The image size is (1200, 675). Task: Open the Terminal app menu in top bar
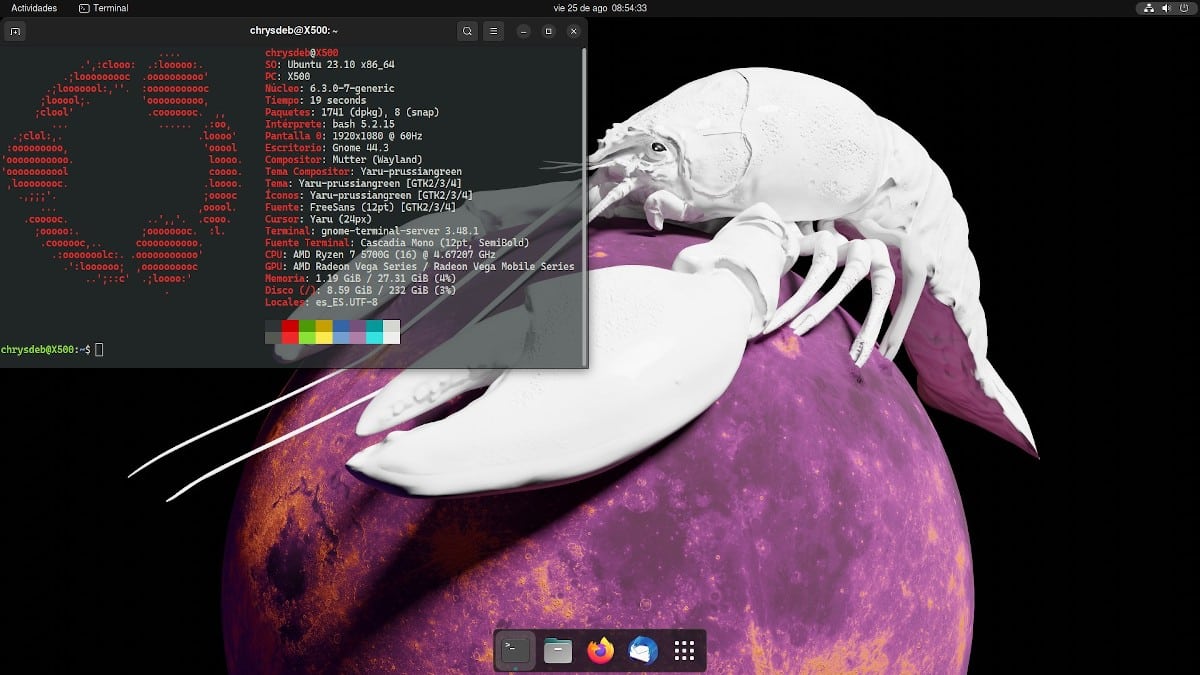tap(103, 8)
